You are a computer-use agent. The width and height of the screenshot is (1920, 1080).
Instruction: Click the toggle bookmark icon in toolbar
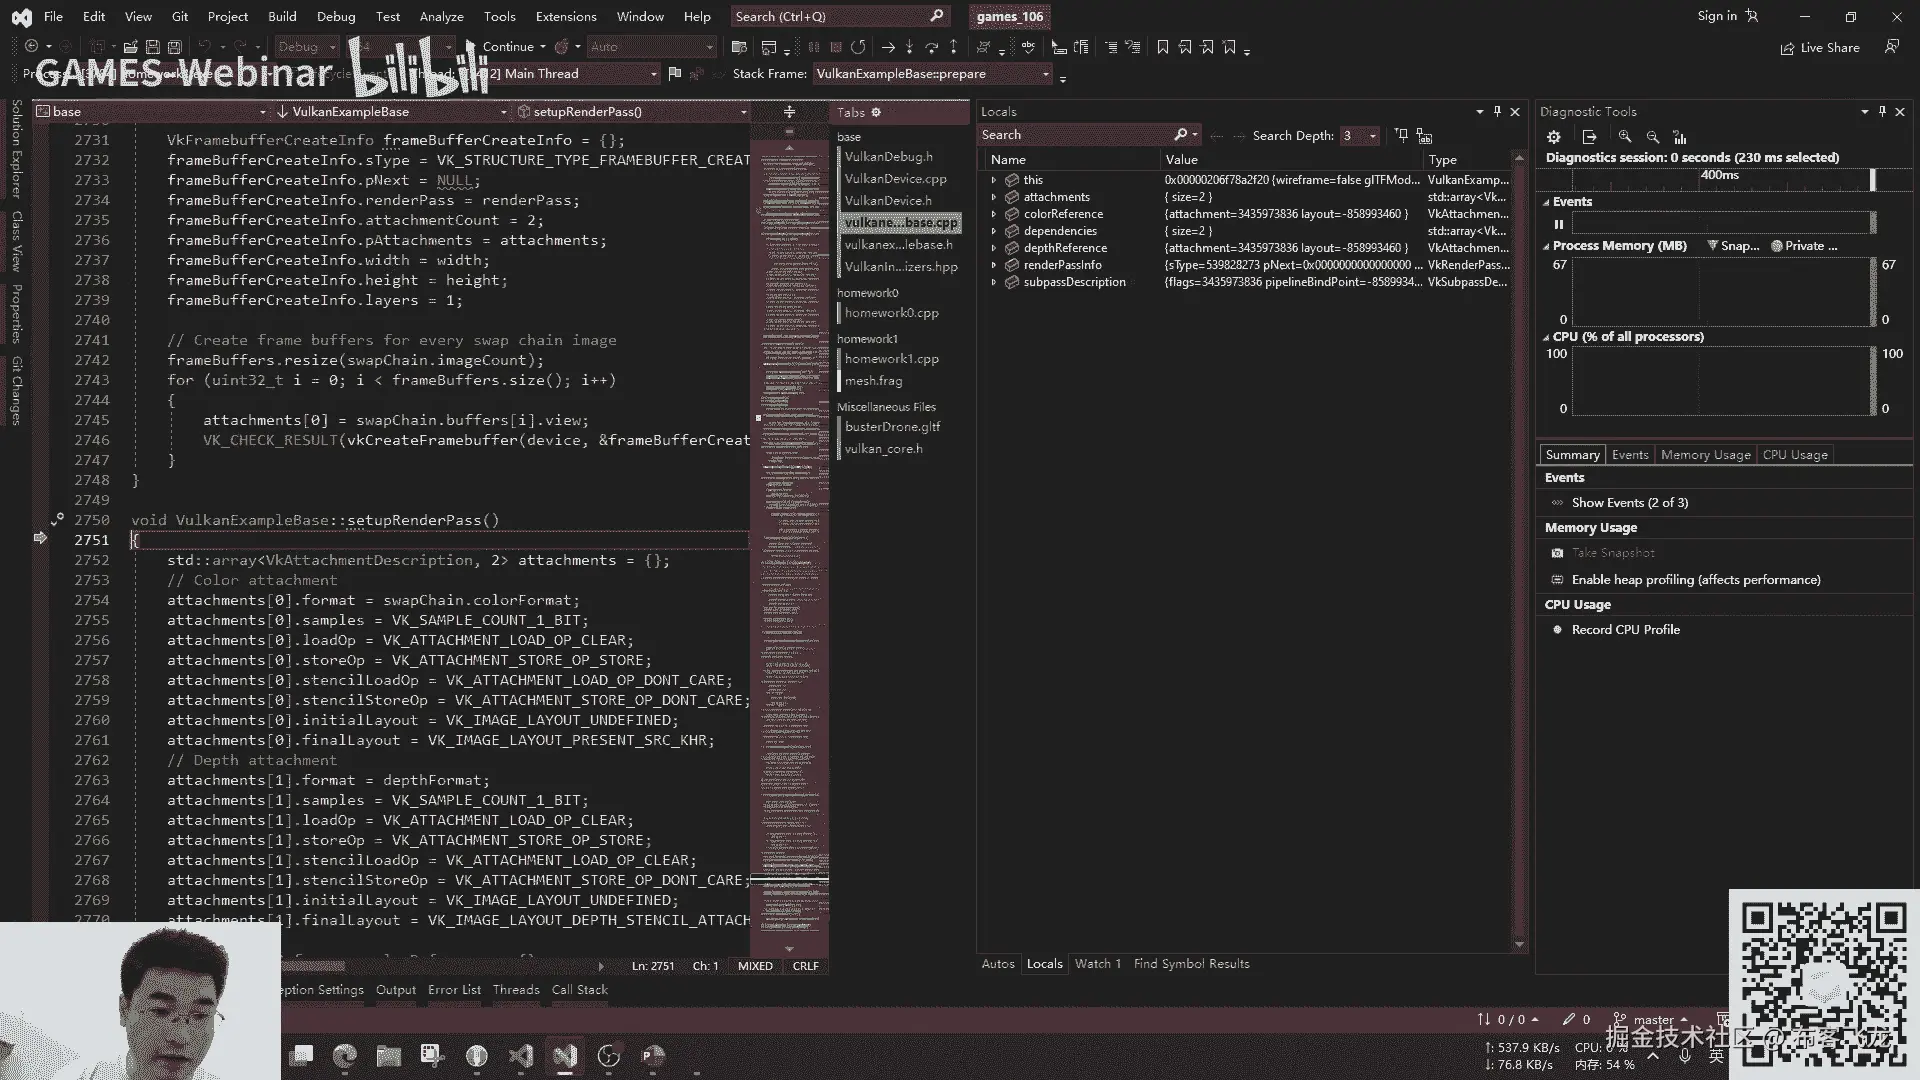1163,47
